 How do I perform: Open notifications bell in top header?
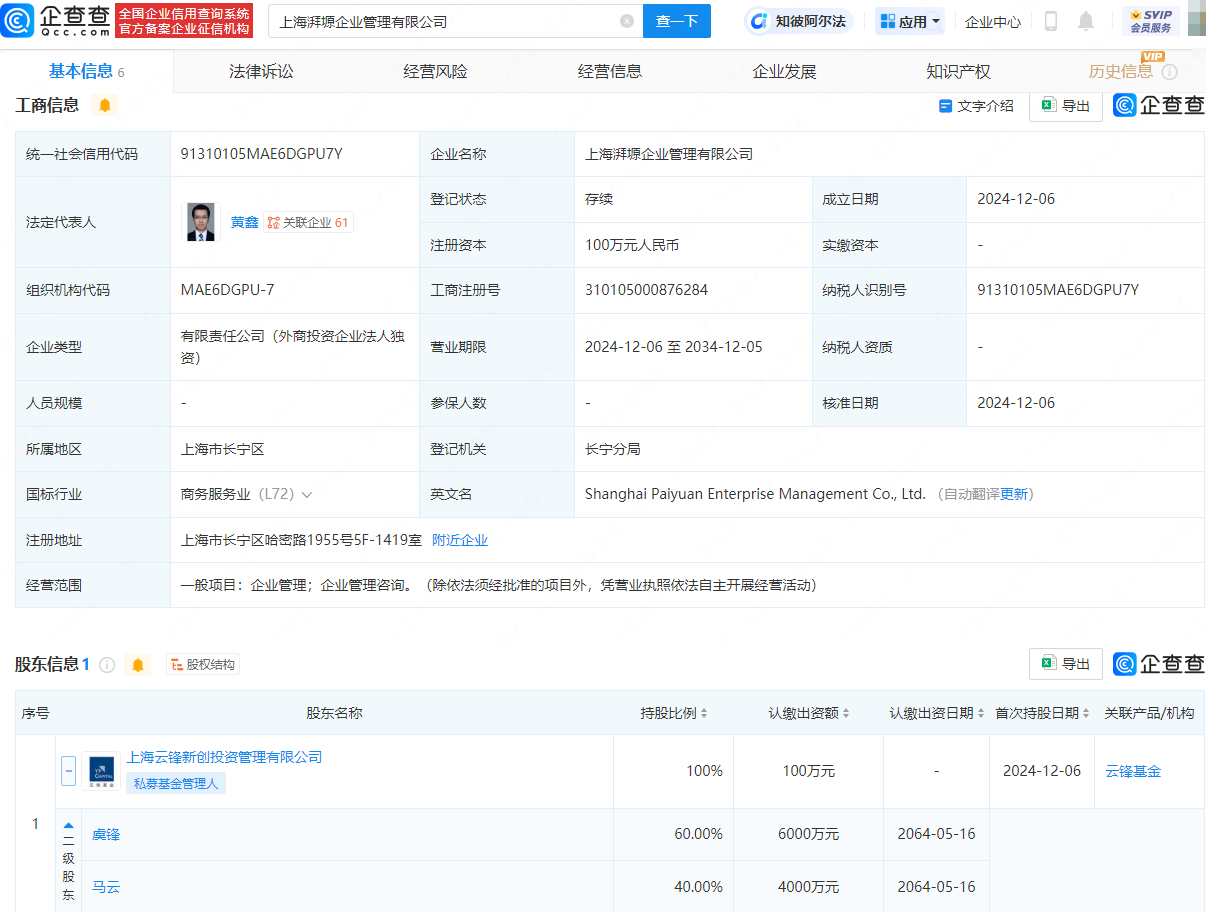pyautogui.click(x=1086, y=21)
